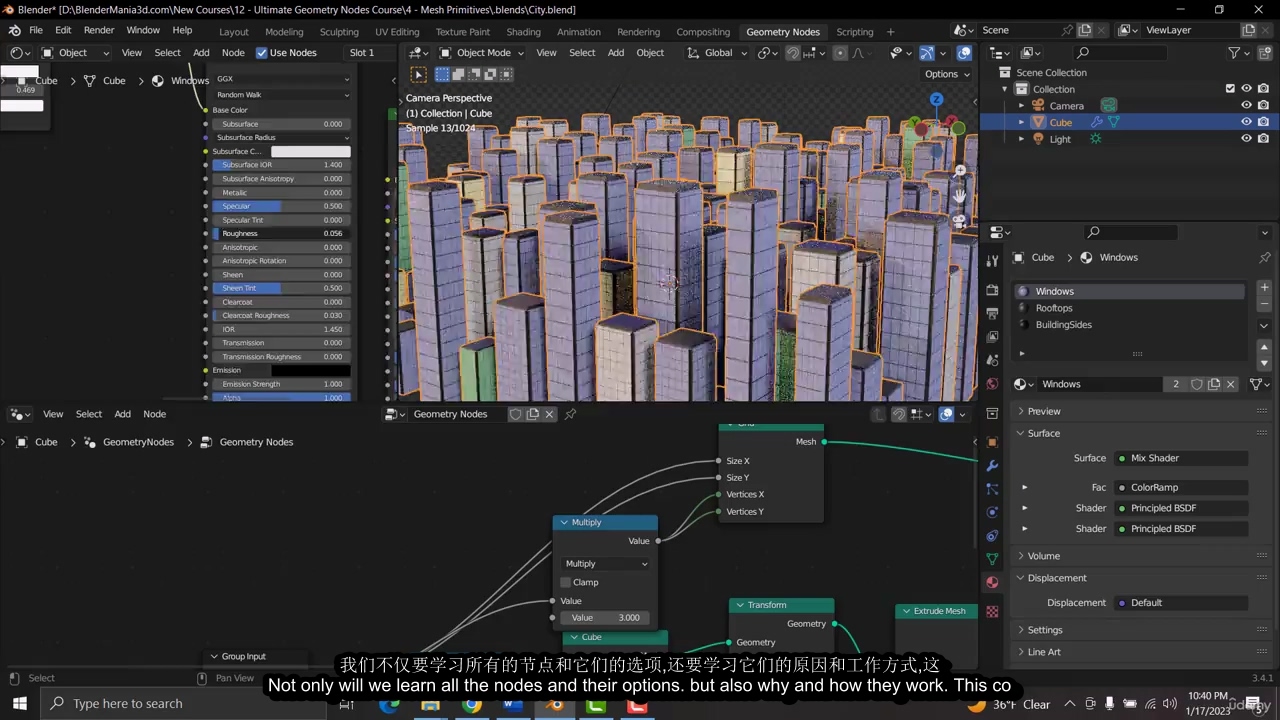The height and width of the screenshot is (720, 1280).
Task: Open the Add menu in geometry node editor
Action: (122, 414)
